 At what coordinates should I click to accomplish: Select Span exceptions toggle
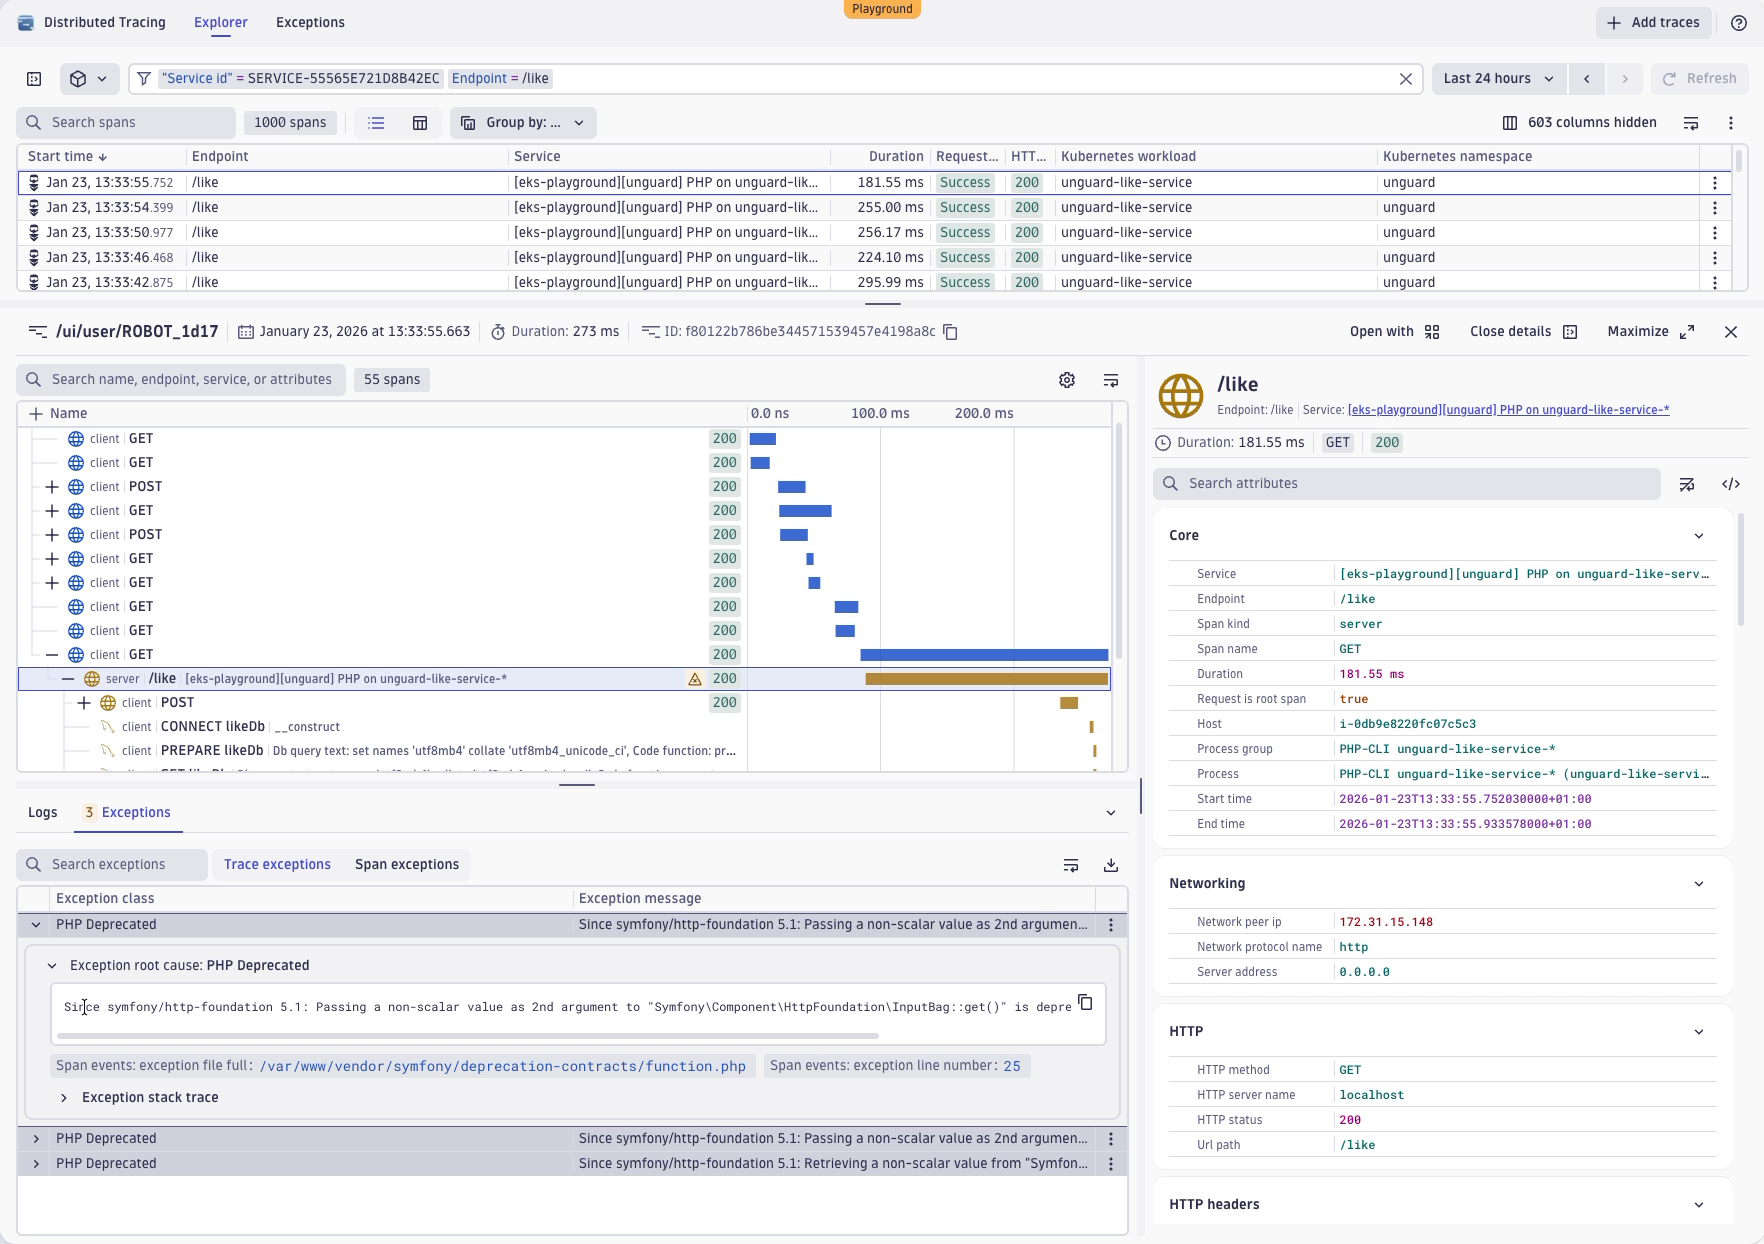[x=406, y=865]
